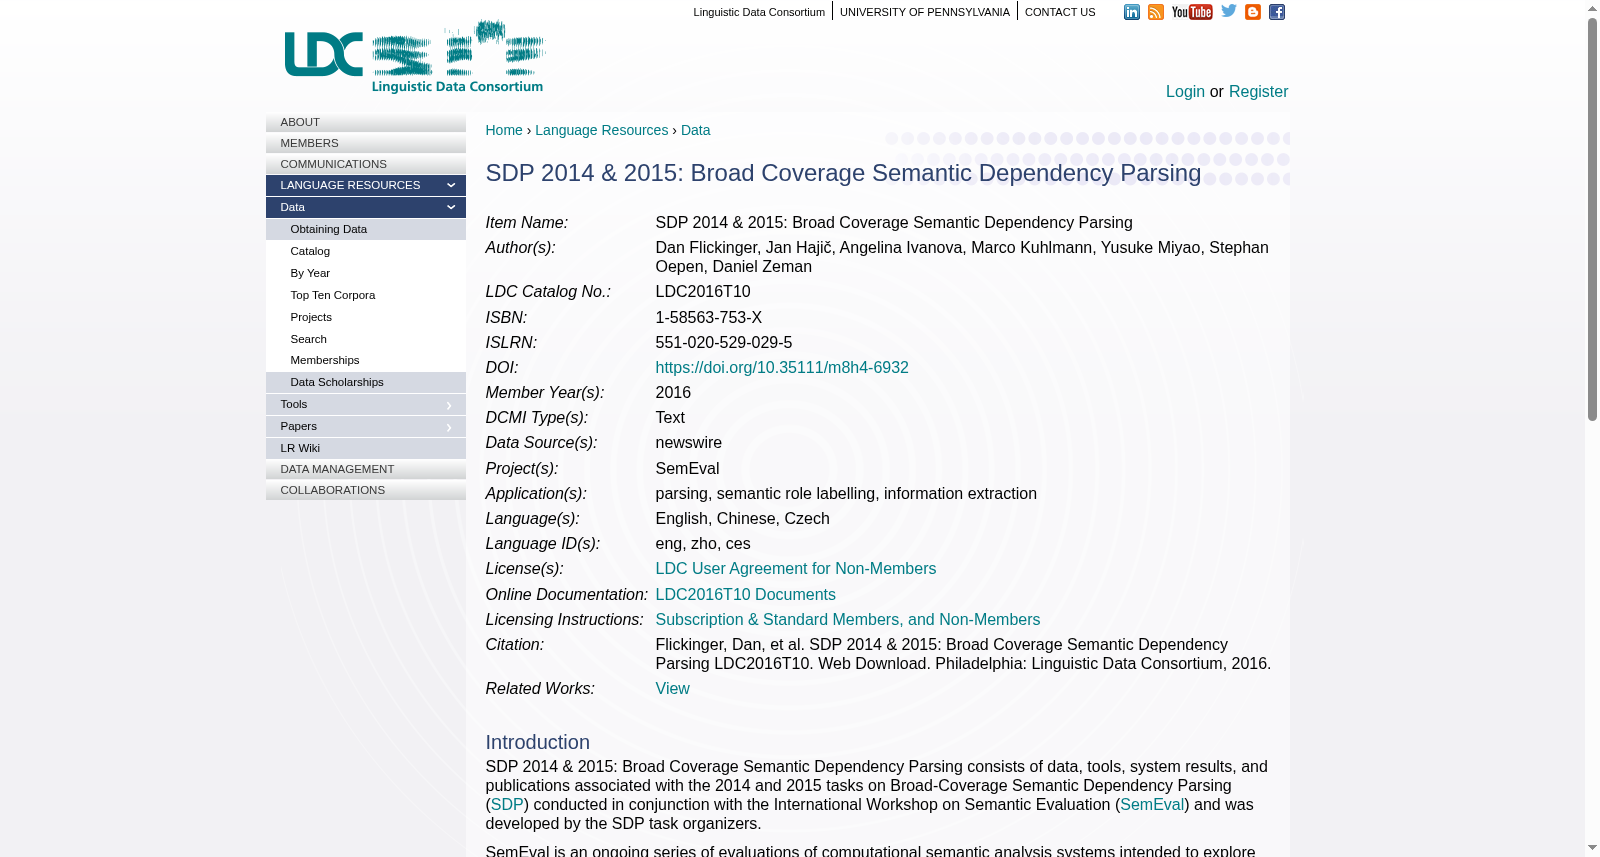
Task: Click the languages value English, Chinese, Czech
Action: 743,519
